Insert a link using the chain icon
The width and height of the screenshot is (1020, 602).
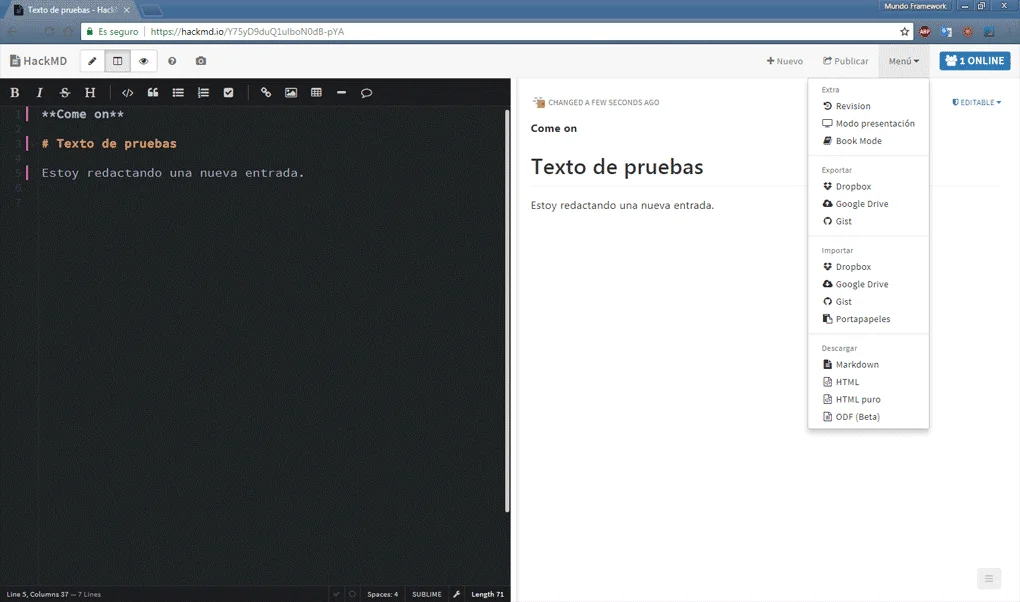pyautogui.click(x=265, y=92)
